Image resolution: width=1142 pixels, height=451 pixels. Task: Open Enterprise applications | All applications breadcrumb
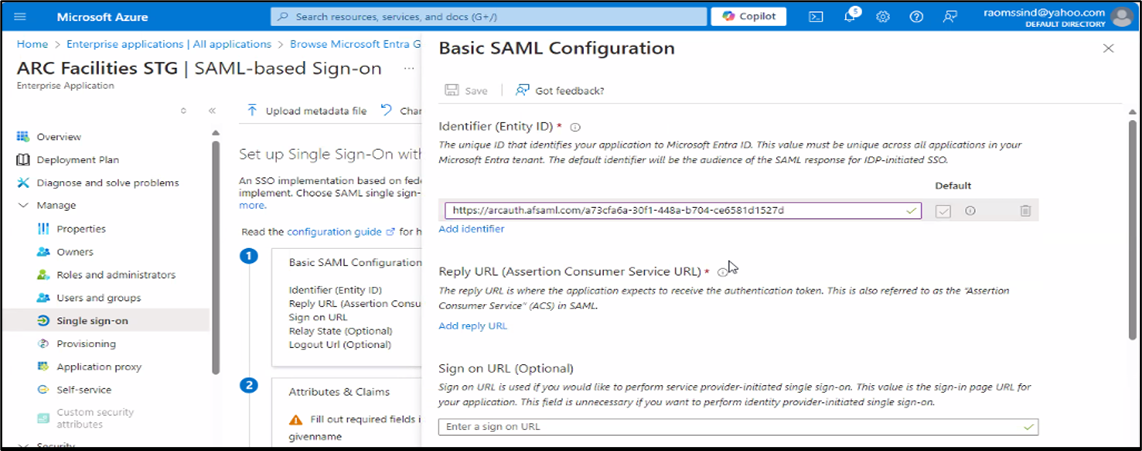coord(169,44)
